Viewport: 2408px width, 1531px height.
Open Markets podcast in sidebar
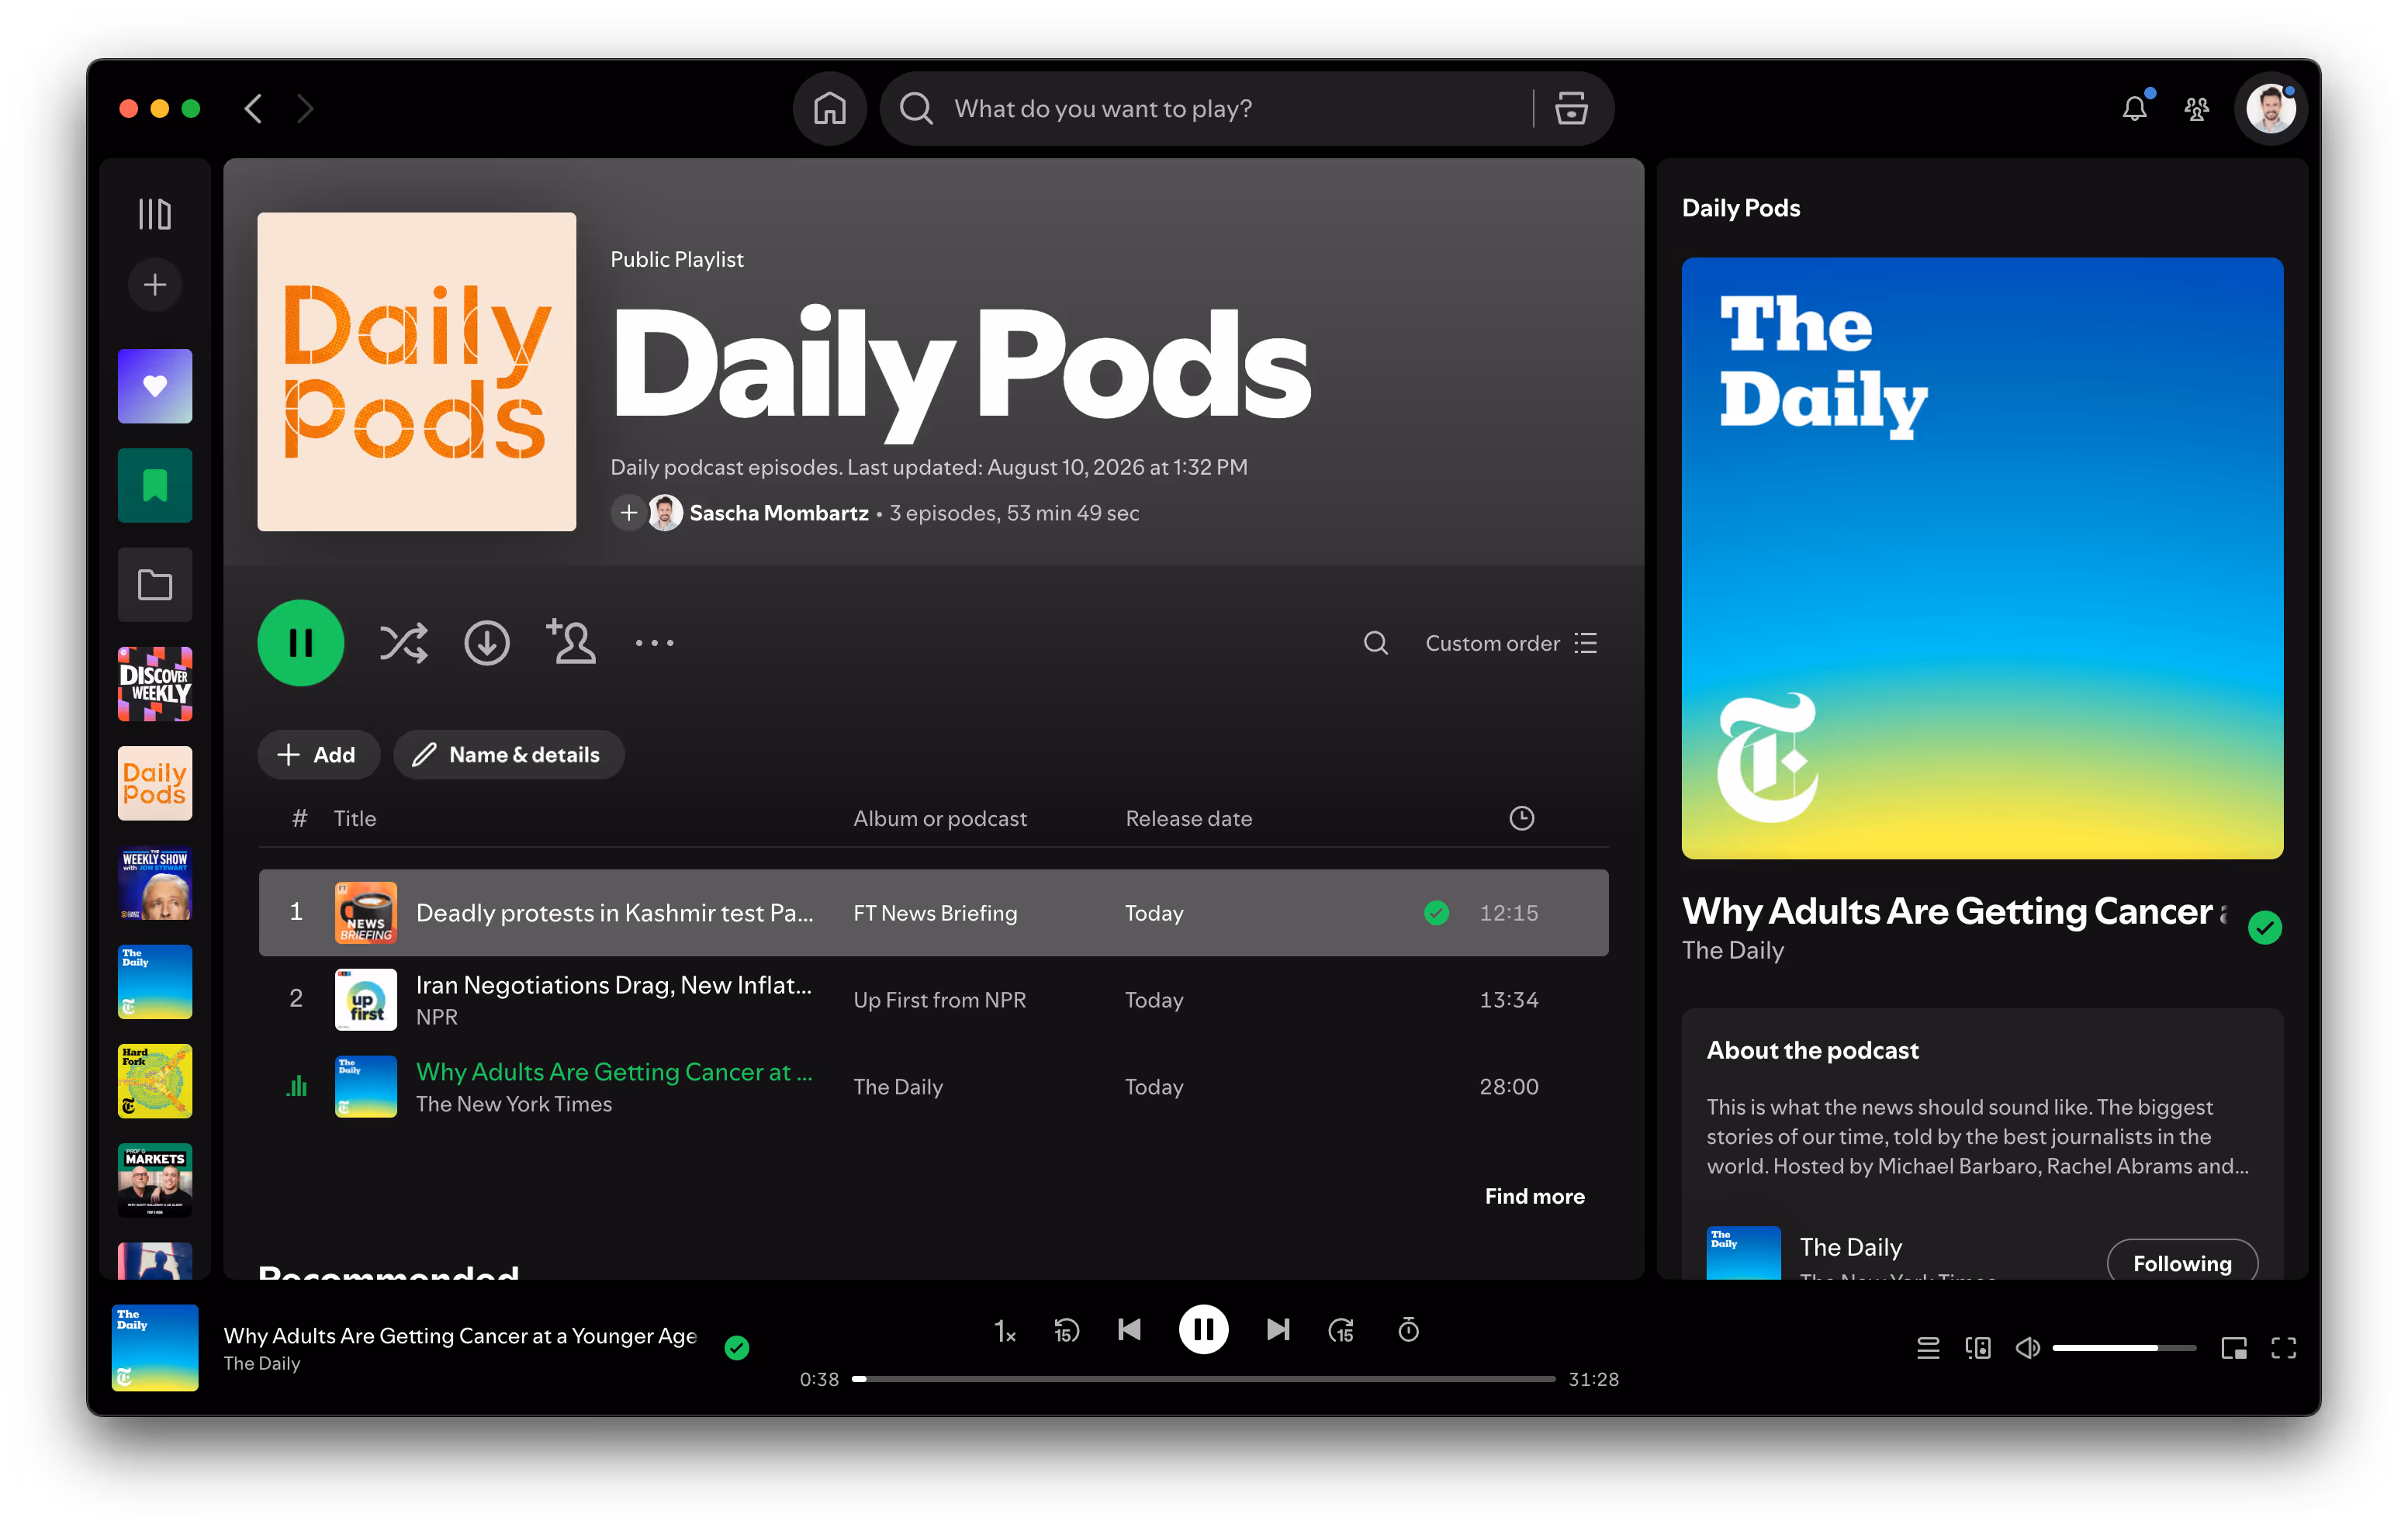[x=155, y=1180]
